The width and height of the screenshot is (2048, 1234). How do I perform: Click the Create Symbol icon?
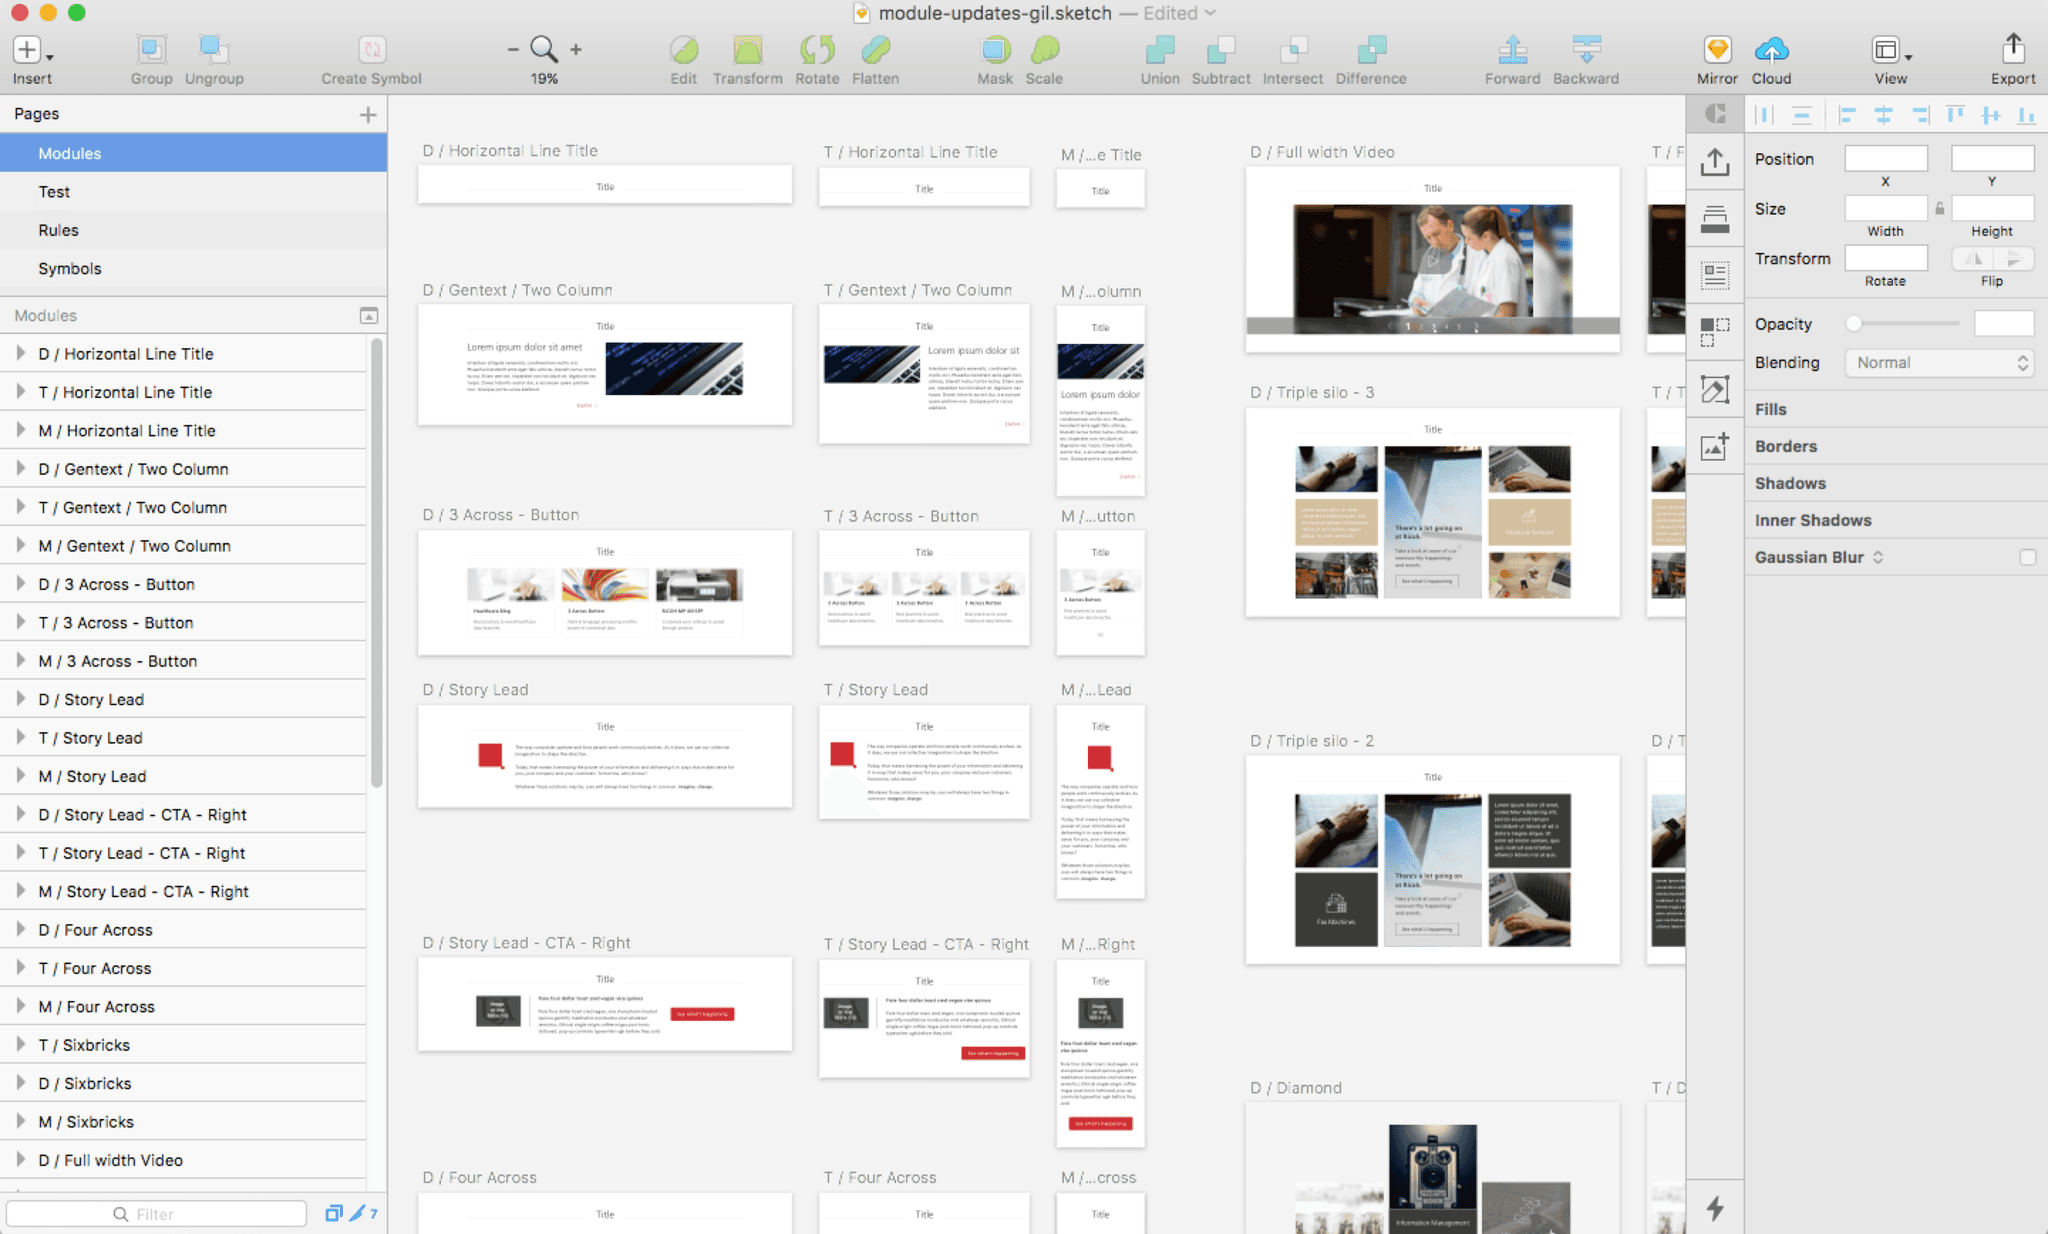[371, 50]
